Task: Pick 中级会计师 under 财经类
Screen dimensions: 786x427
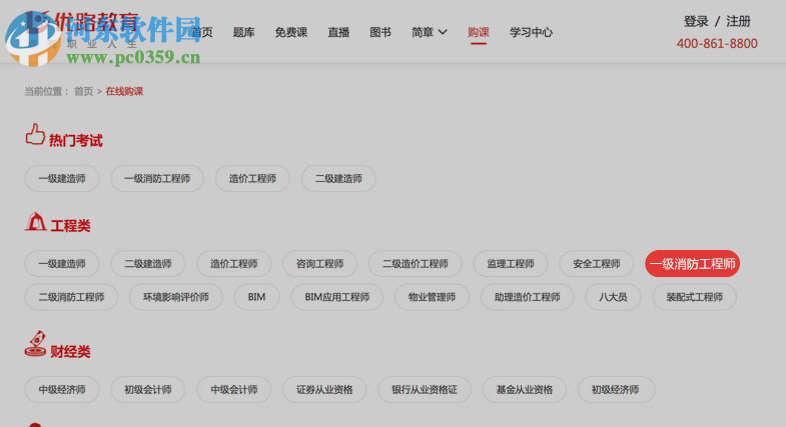Action: pyautogui.click(x=234, y=389)
